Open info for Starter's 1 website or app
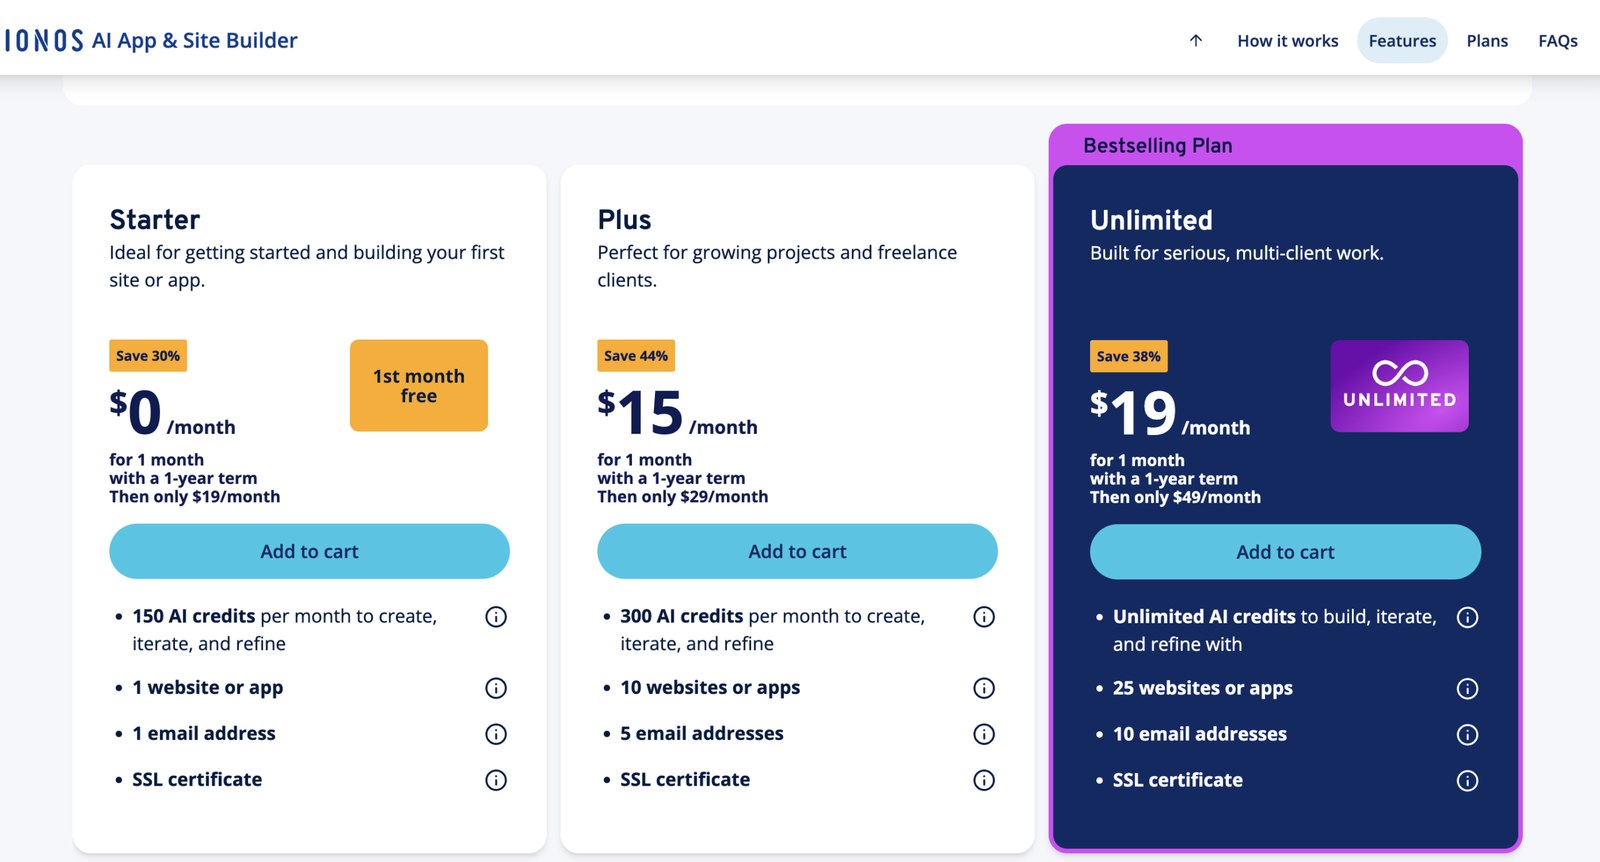 click(x=496, y=688)
